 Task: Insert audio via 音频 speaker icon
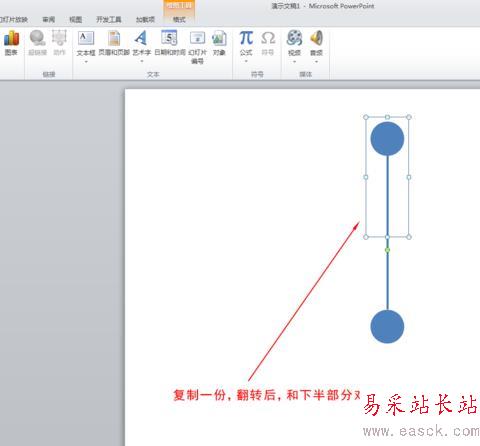pos(316,38)
